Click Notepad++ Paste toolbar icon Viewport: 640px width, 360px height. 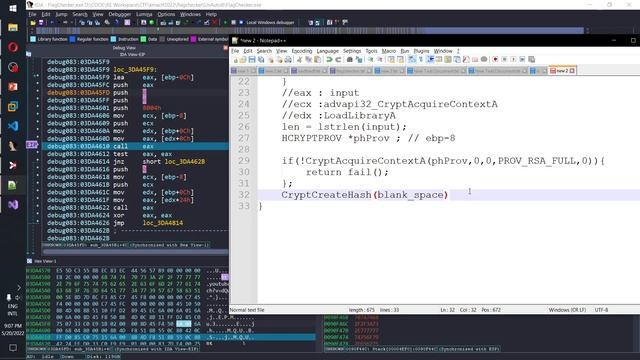point(317,60)
